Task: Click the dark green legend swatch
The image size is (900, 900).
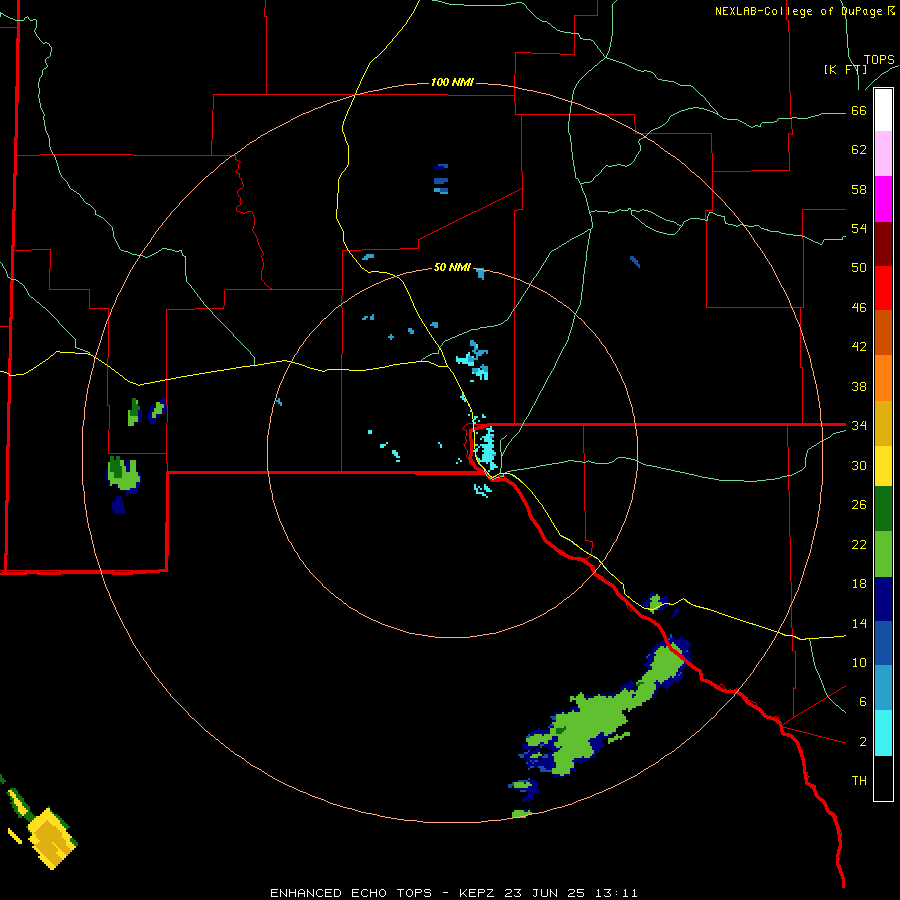Action: click(x=883, y=509)
